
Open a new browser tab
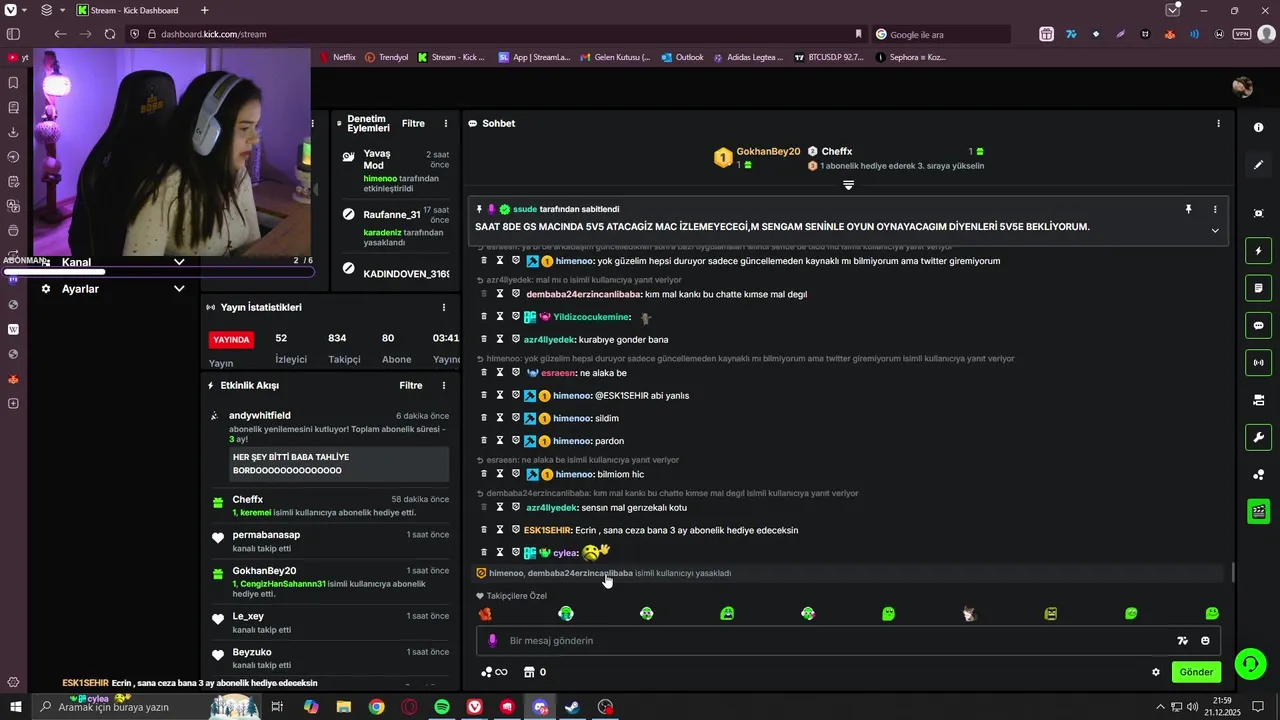205,10
